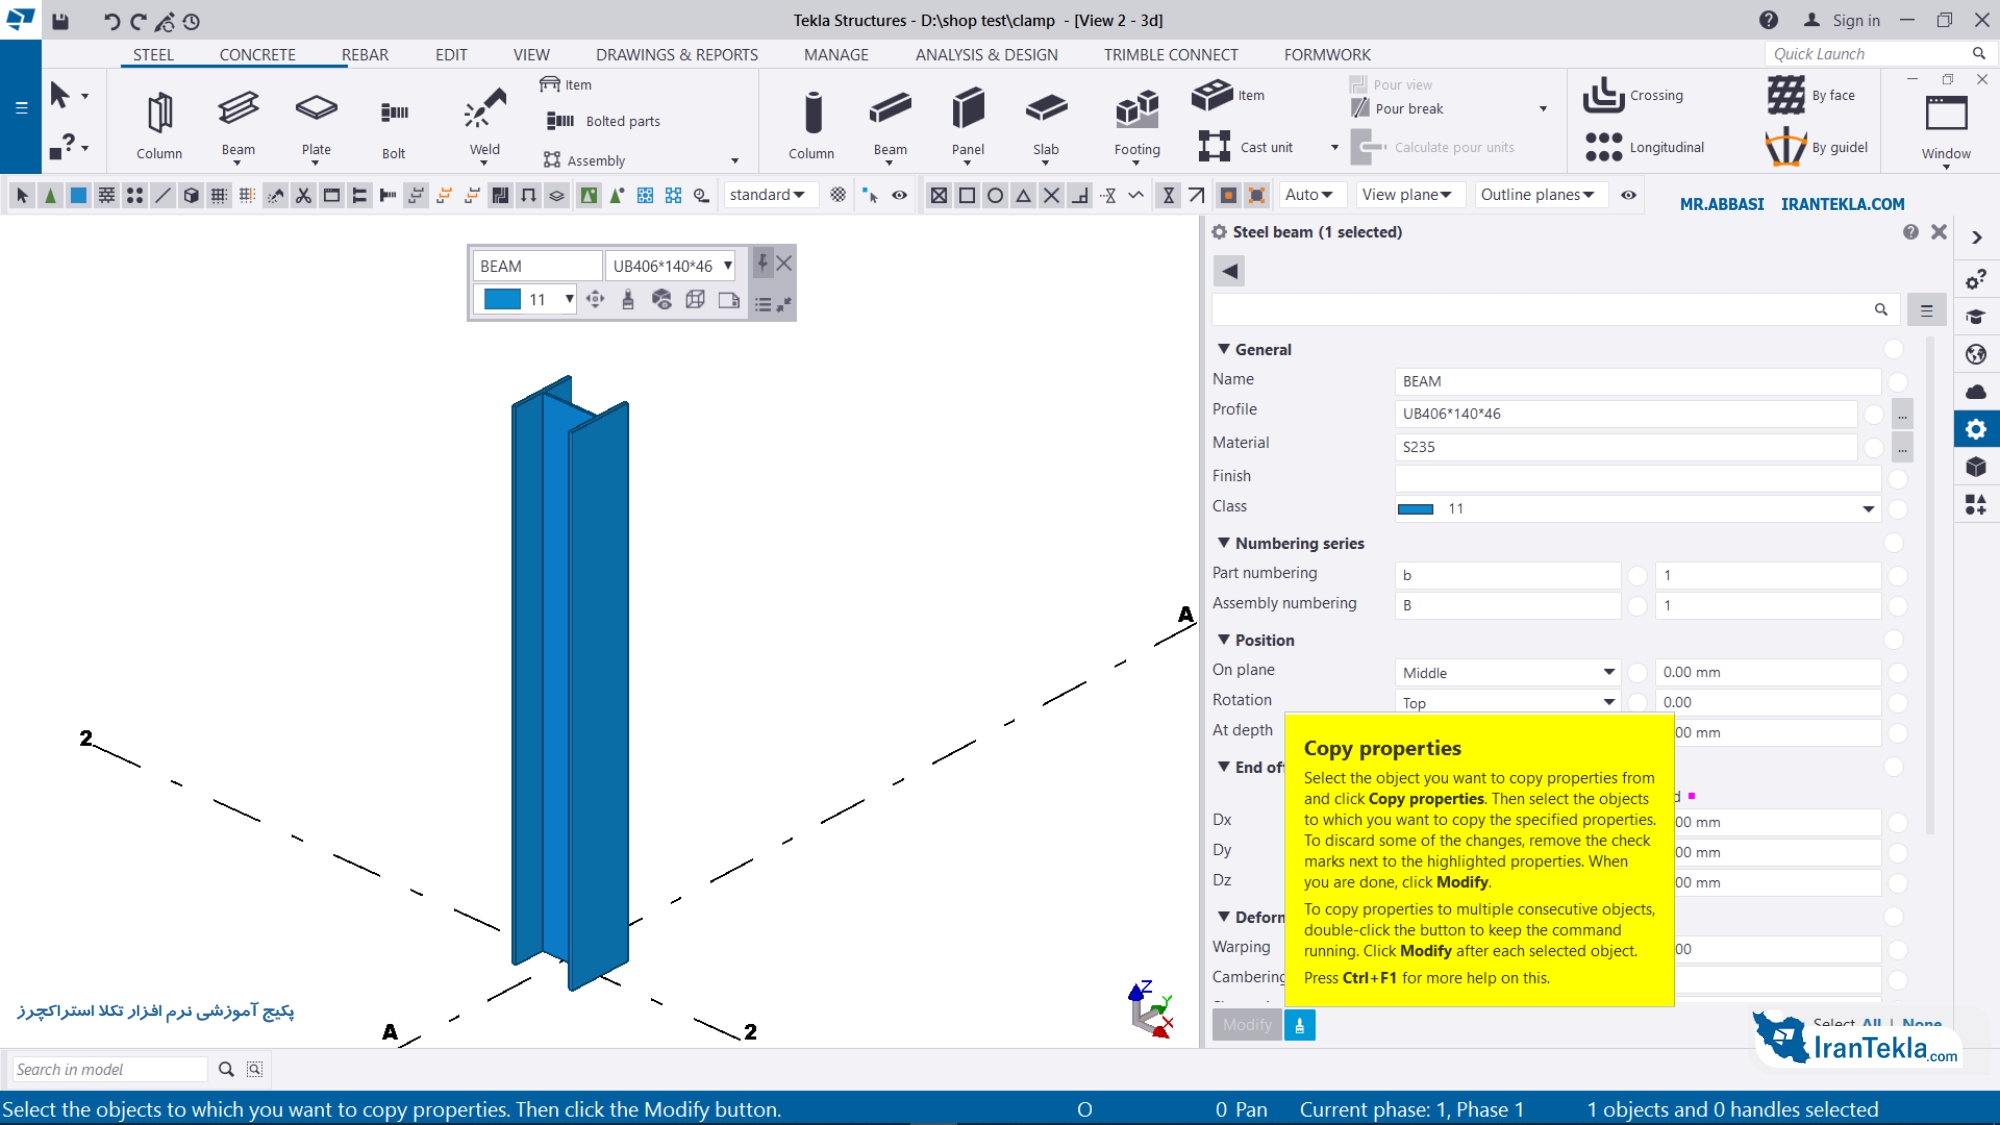Pin the contextual toolbar

[x=762, y=263]
